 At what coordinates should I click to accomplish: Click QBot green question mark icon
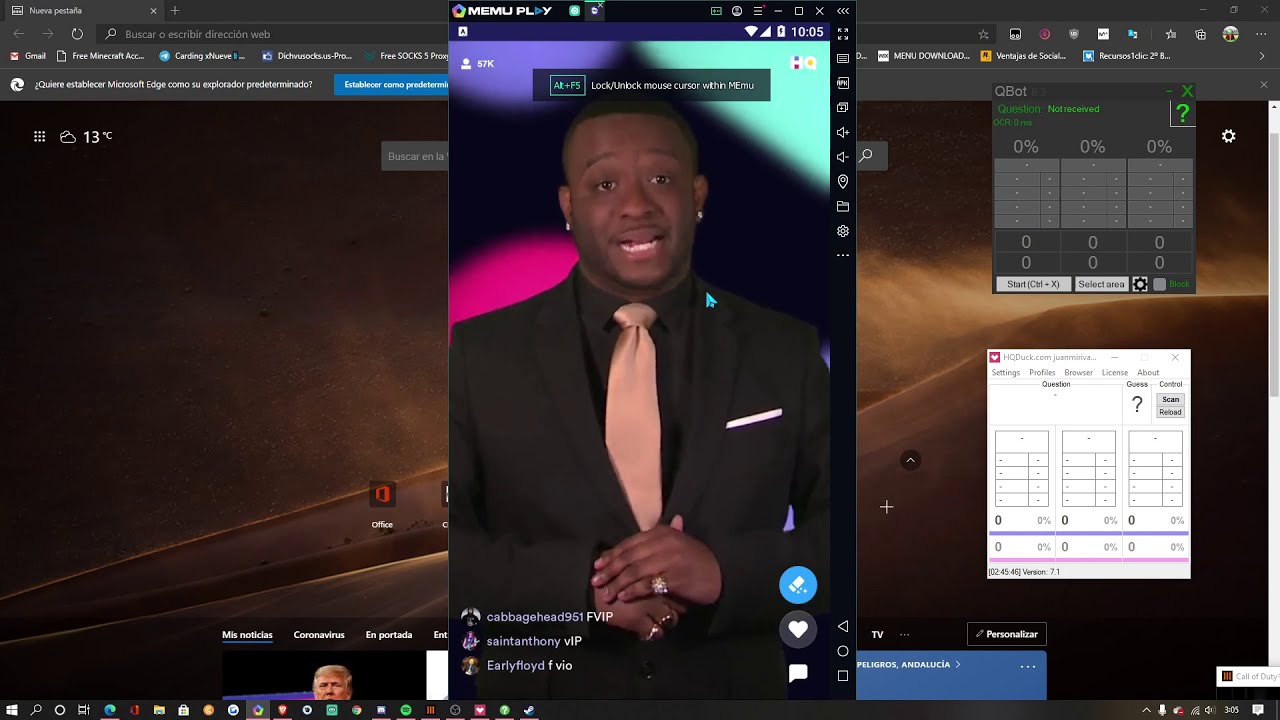(1182, 114)
